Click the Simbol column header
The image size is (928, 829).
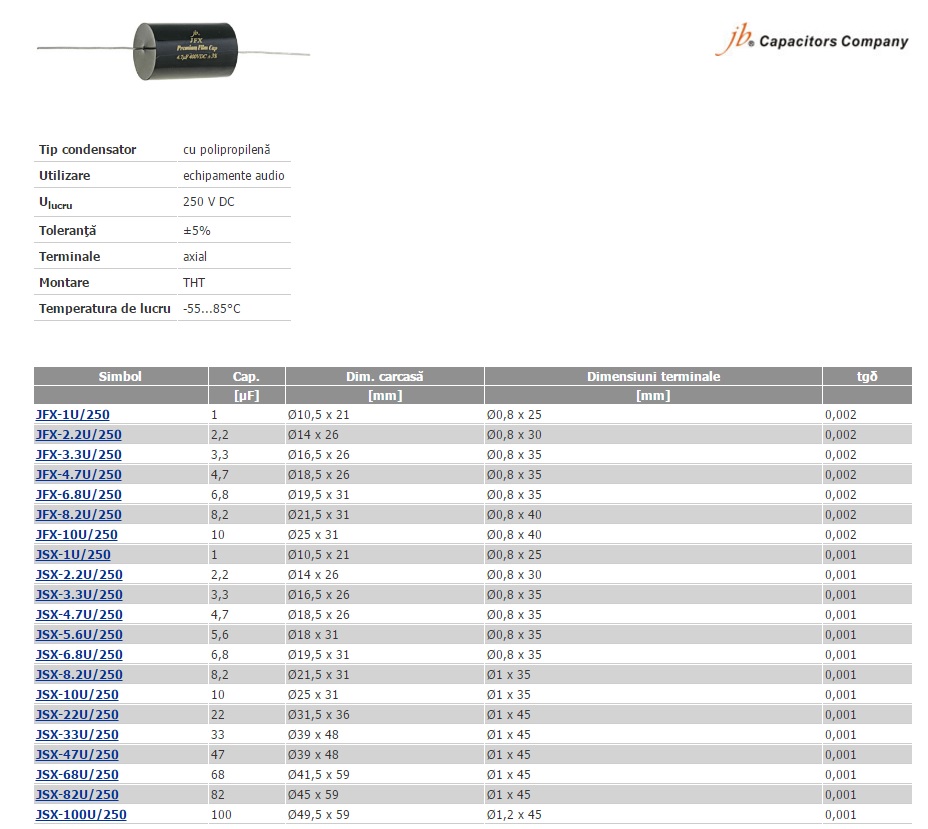click(120, 377)
